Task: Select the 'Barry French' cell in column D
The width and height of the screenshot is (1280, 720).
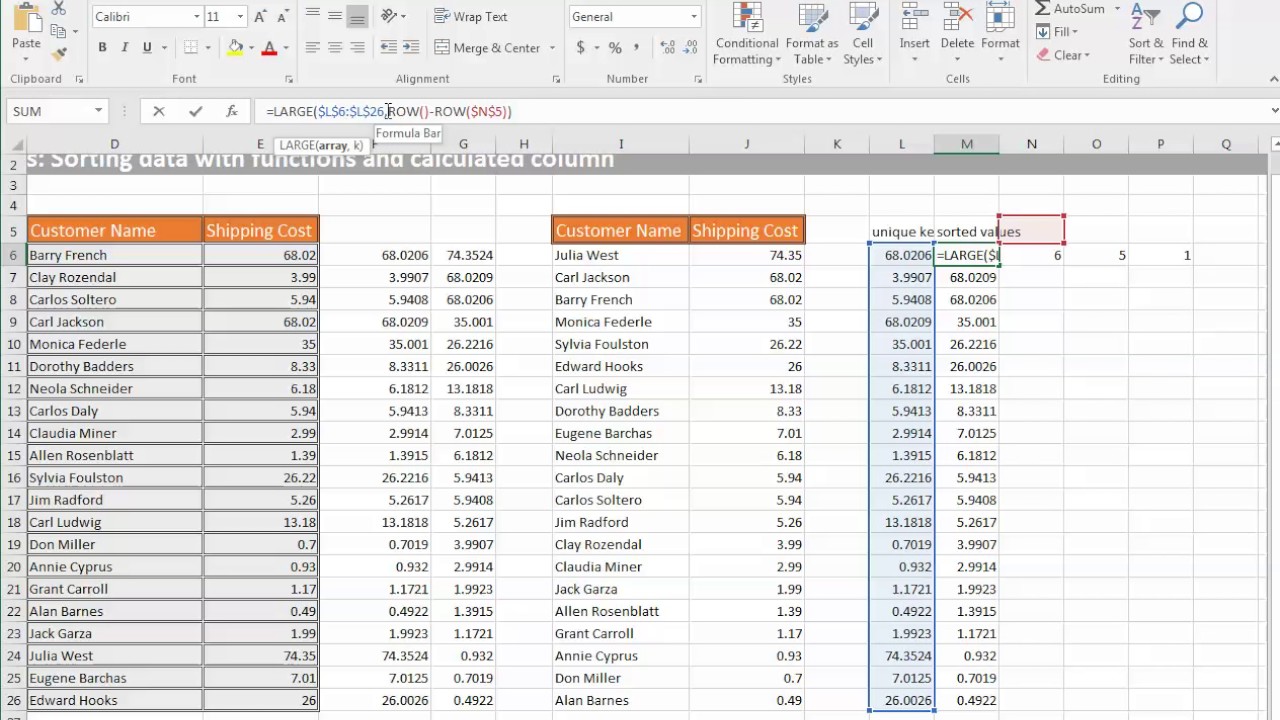Action: [114, 255]
